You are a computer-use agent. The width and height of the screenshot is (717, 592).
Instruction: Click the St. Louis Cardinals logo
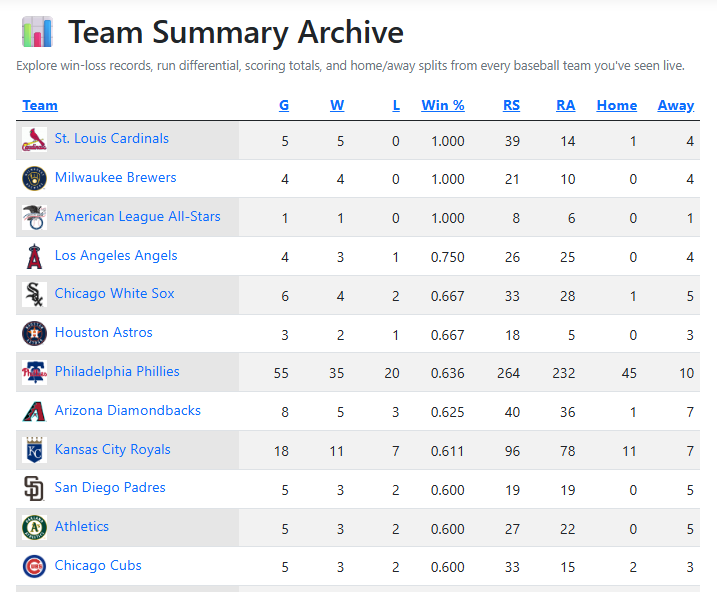point(34,139)
